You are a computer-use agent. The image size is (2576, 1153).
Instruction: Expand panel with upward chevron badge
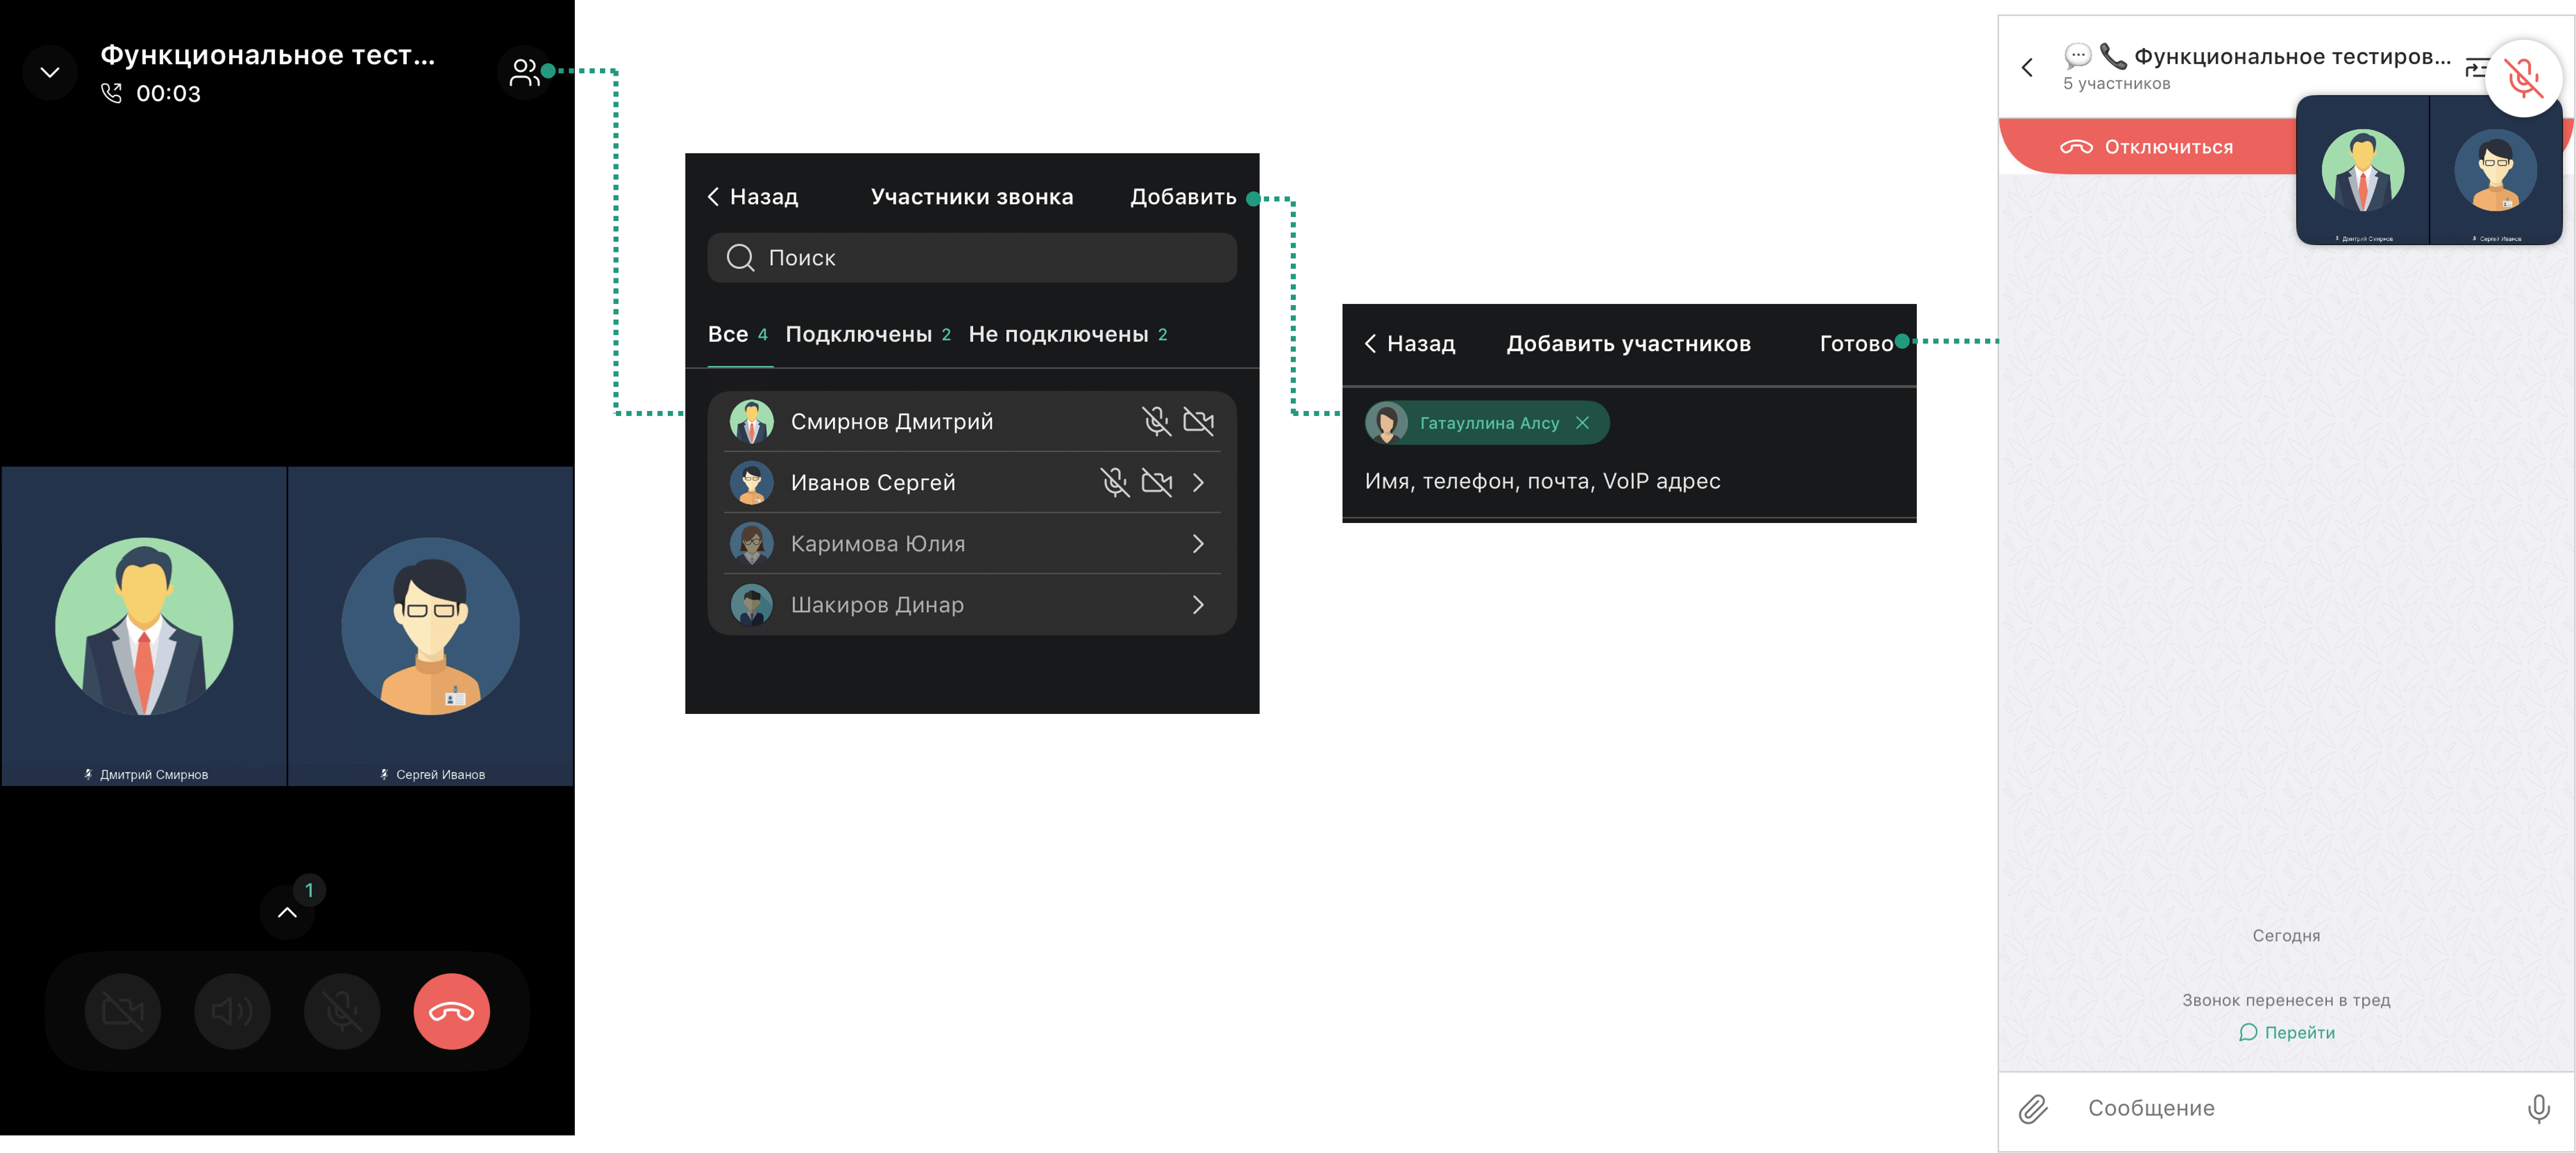pyautogui.click(x=287, y=912)
